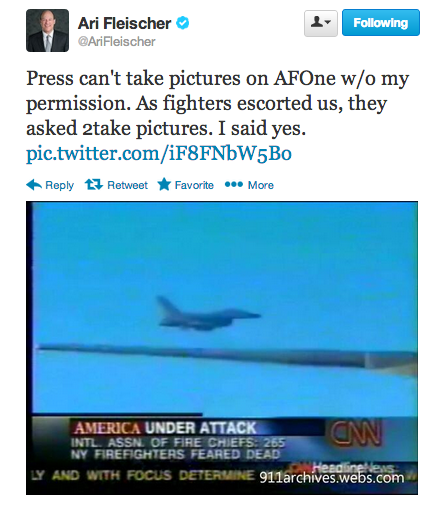This screenshot has height=506, width=444.
Task: Open the pic.twitter.com/iF8FNbW5Bo link
Action: click(159, 153)
